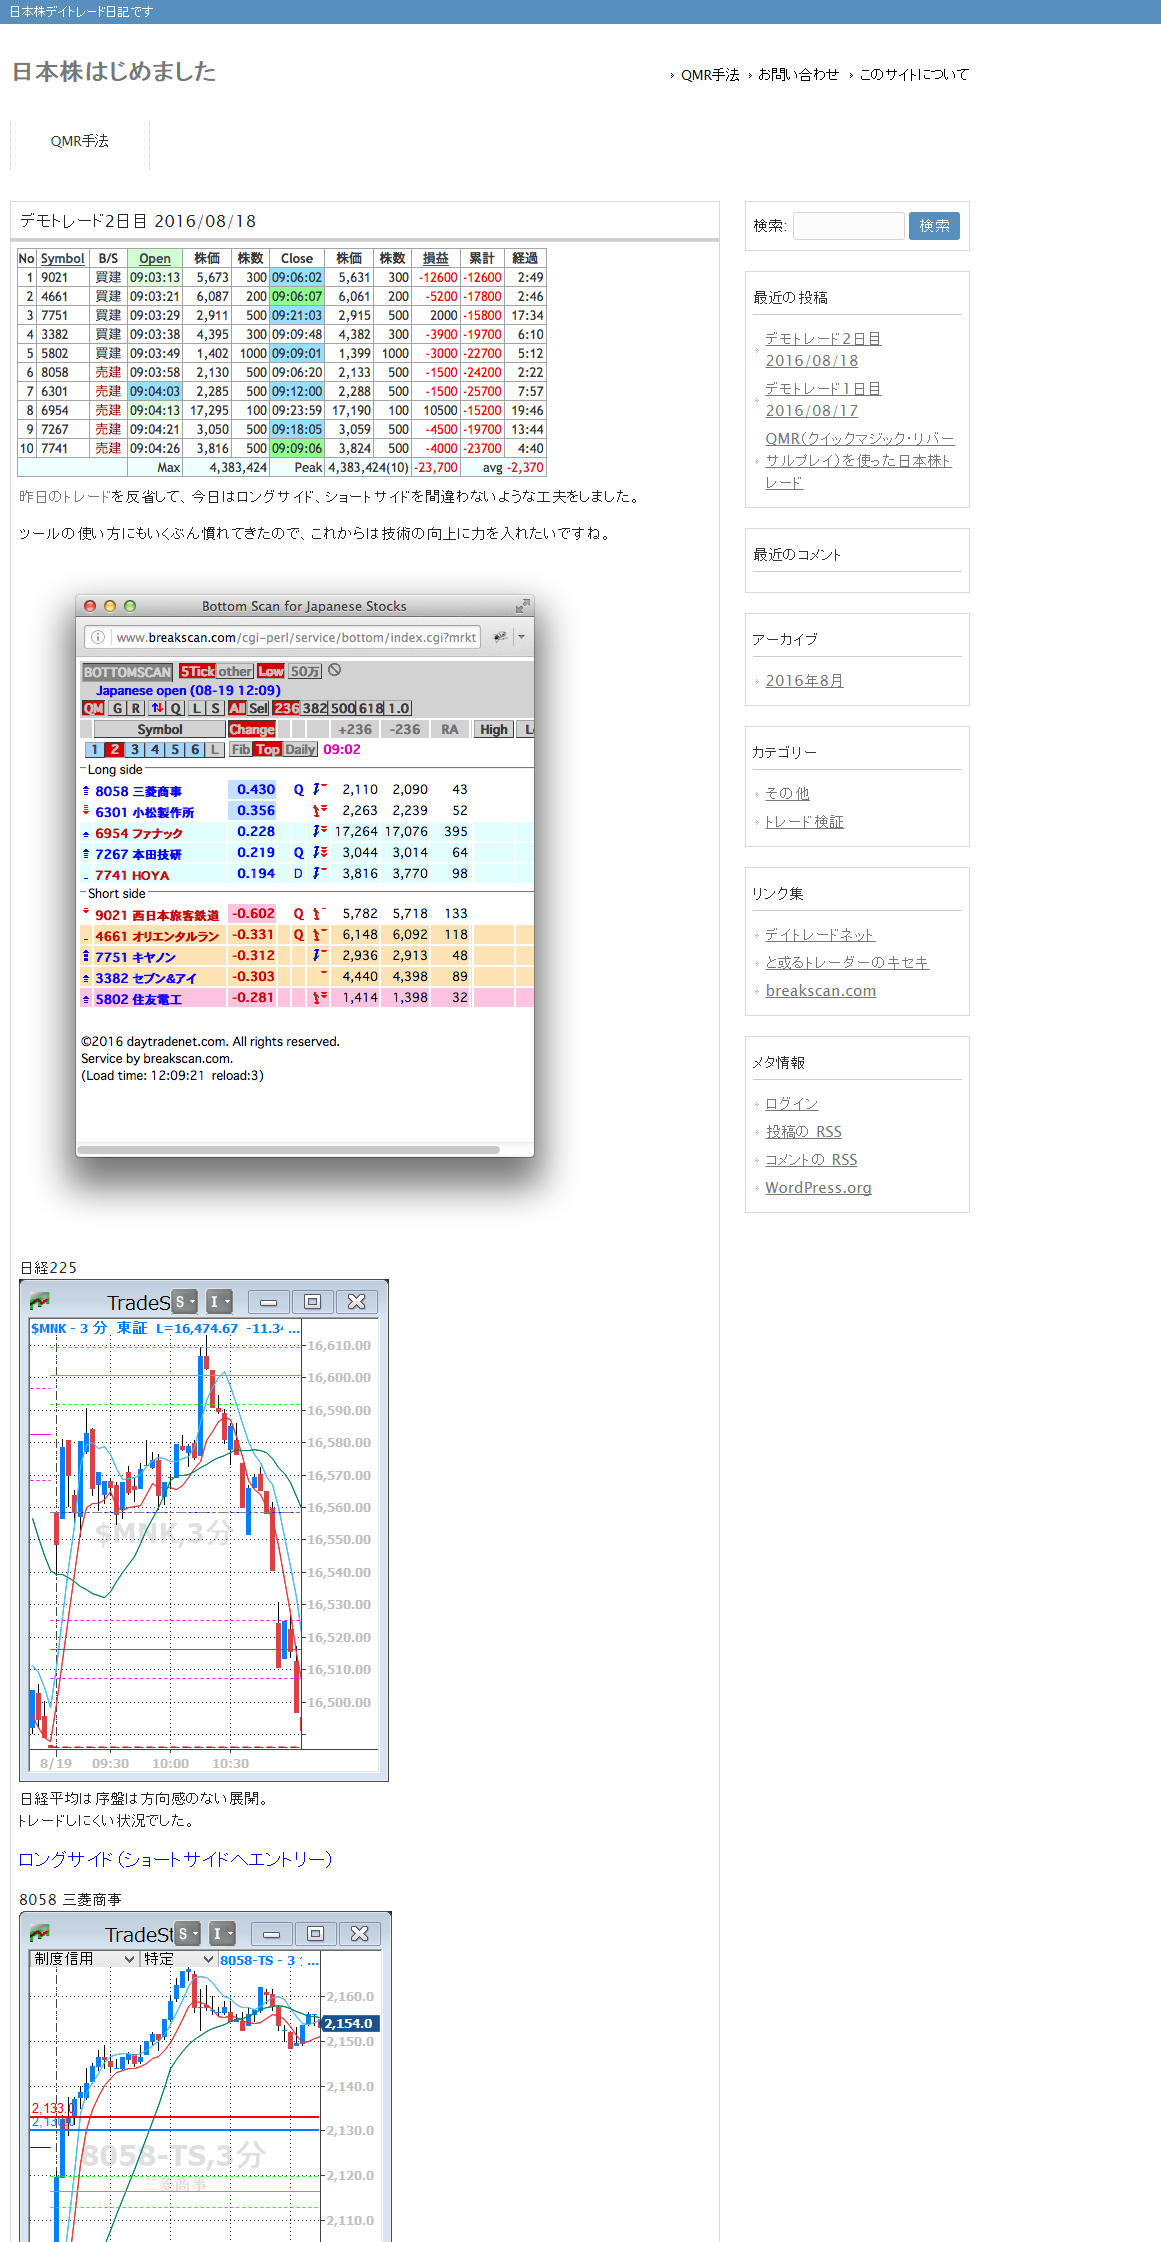Viewport: 1161px width, 2242px height.
Task: Click the blue 検索 search button
Action: tap(934, 226)
